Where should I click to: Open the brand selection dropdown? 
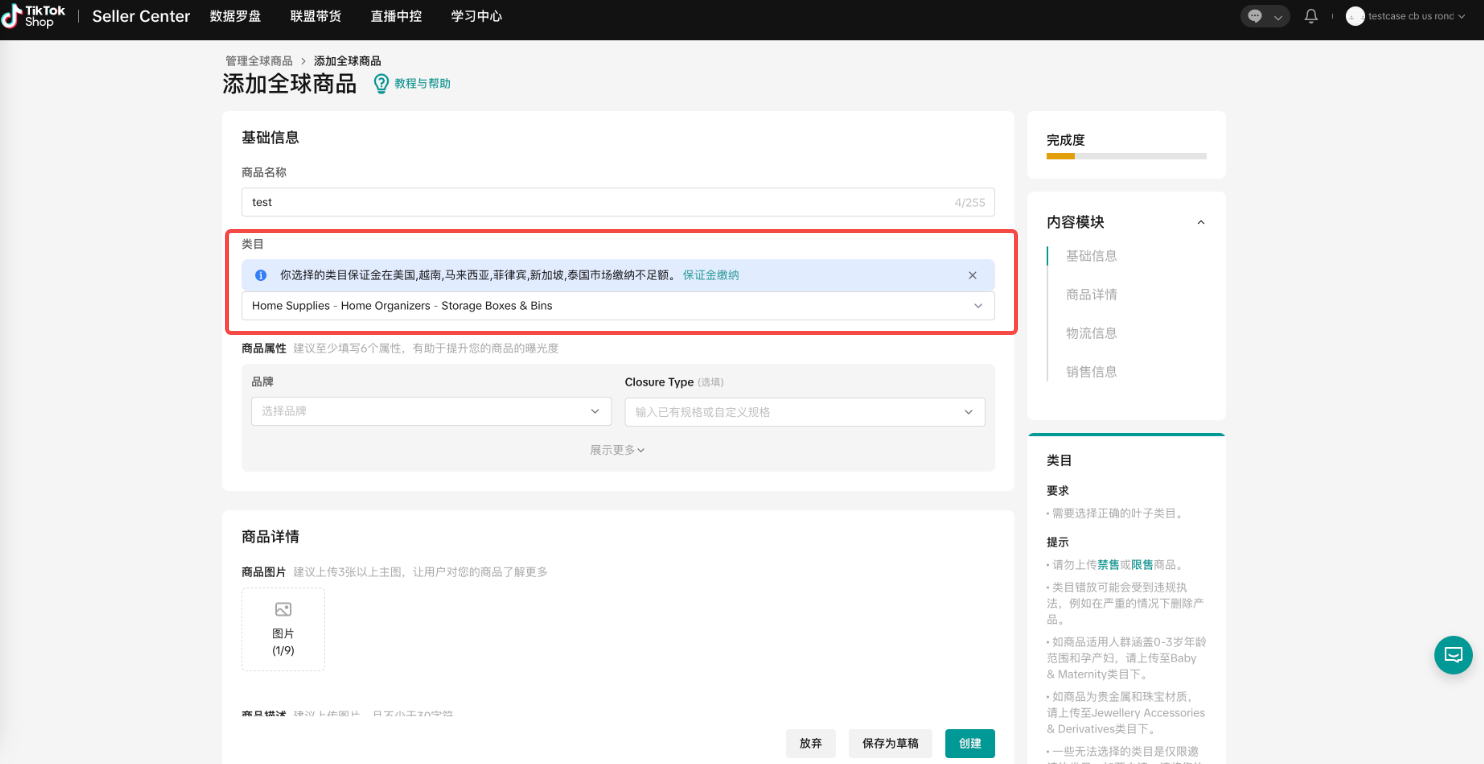(x=430, y=411)
